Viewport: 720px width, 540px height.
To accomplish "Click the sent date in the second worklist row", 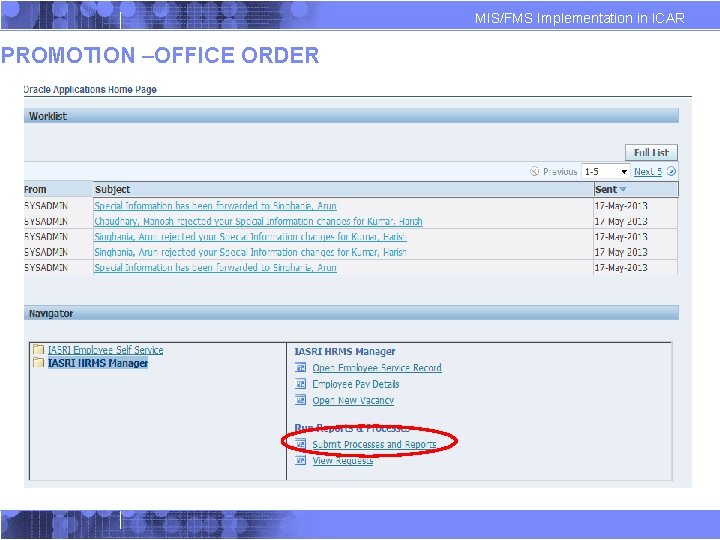I will click(621, 221).
